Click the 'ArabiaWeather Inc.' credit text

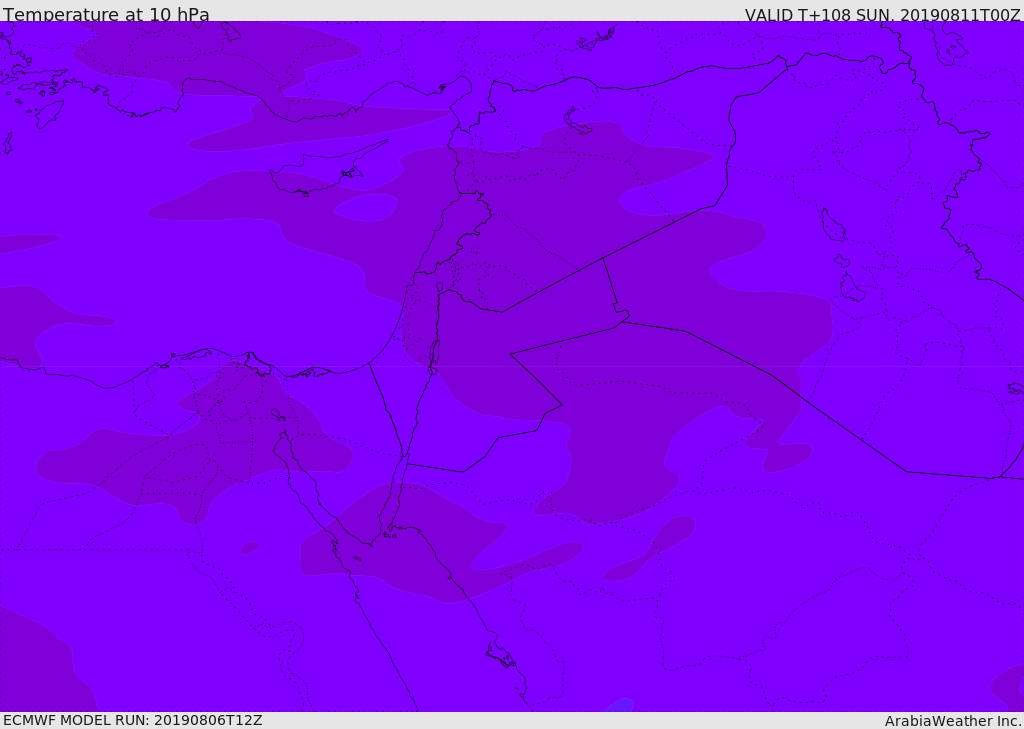tap(953, 721)
